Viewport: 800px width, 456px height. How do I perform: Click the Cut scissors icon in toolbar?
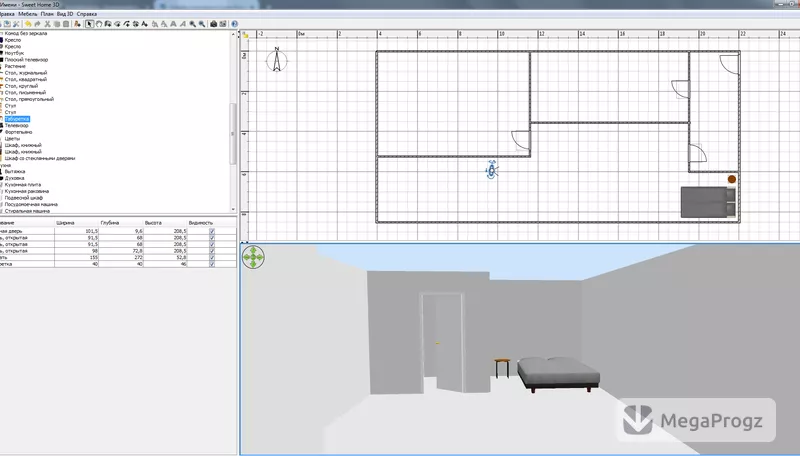[47, 24]
